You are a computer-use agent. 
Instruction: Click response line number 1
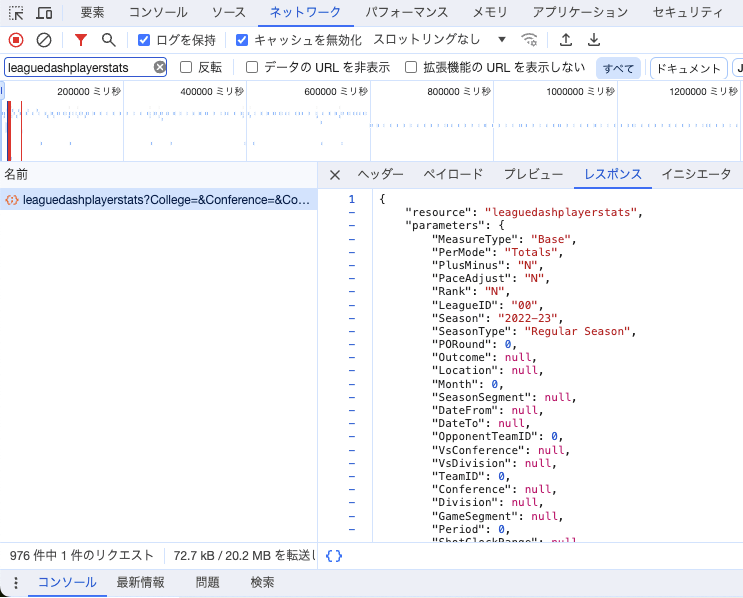[x=352, y=199]
